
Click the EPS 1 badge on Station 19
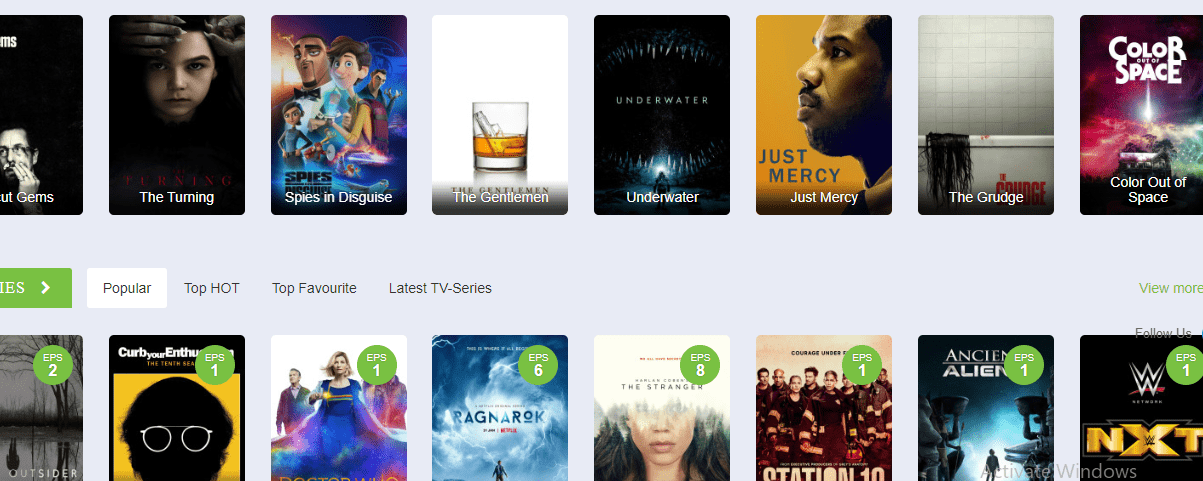pos(862,365)
